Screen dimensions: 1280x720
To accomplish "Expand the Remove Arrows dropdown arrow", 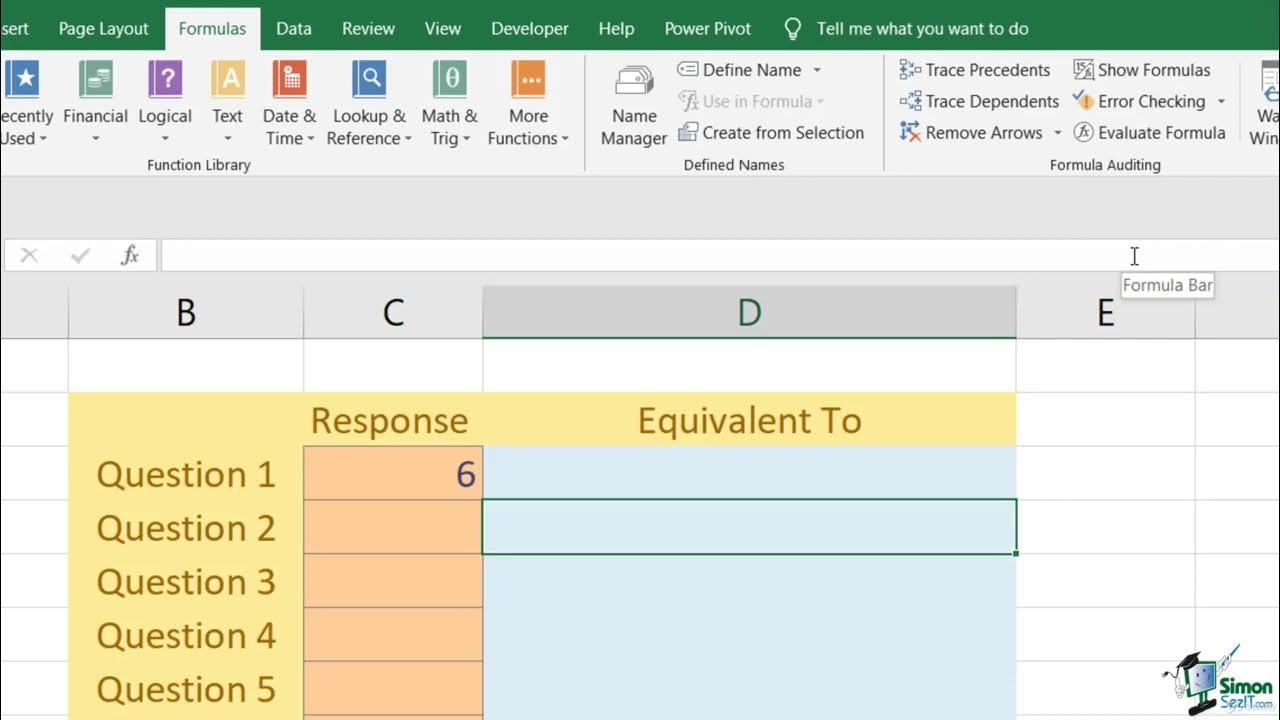I will [1057, 133].
